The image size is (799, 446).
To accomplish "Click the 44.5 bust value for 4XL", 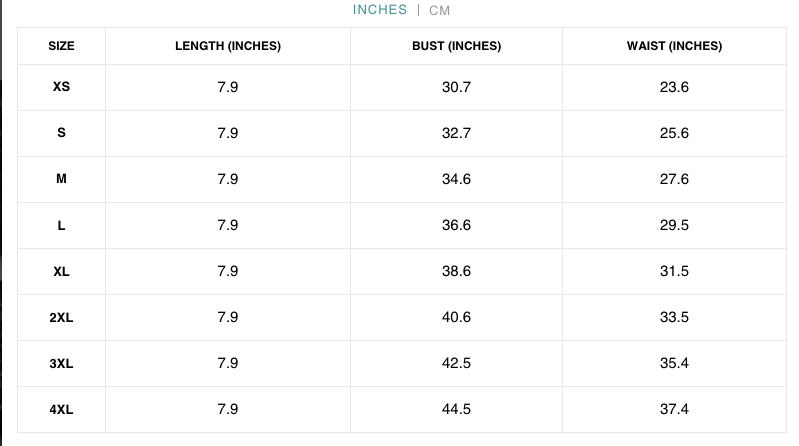I will click(x=456, y=409).
